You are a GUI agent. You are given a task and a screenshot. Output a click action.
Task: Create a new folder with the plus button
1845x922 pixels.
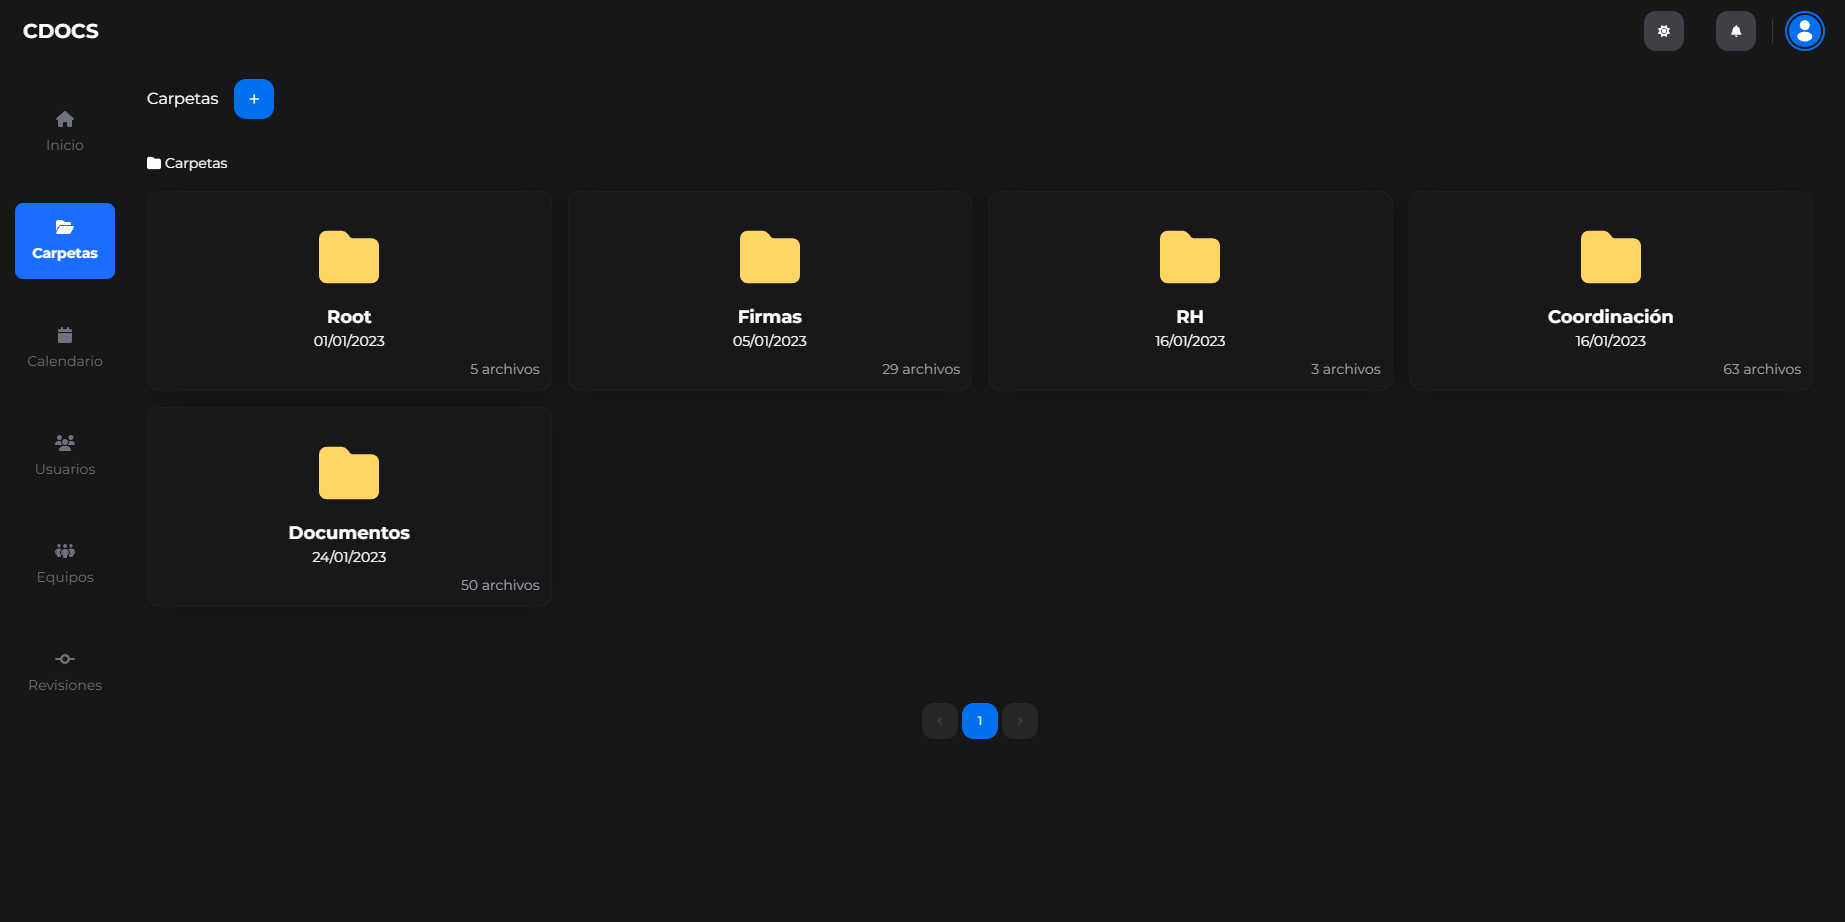click(253, 98)
